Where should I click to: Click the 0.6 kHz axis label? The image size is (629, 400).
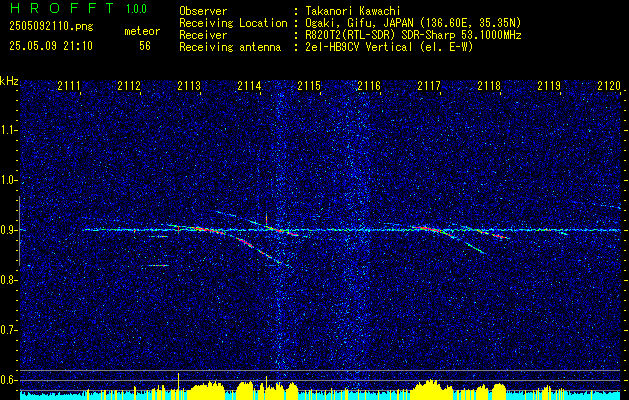click(x=8, y=380)
